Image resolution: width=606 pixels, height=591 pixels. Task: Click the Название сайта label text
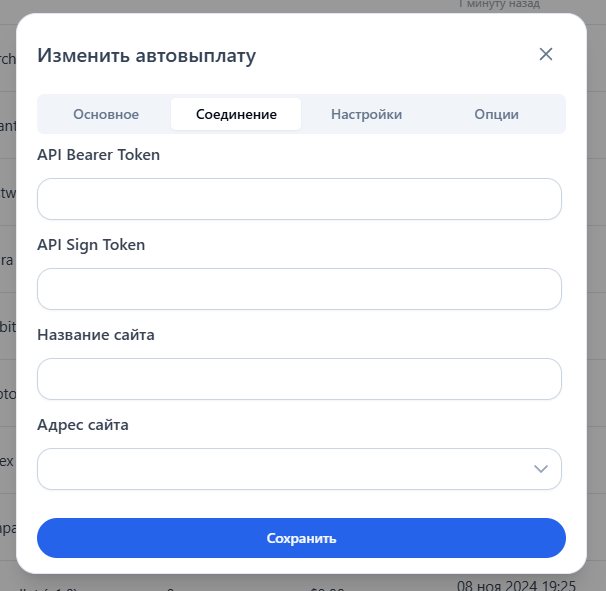(96, 335)
